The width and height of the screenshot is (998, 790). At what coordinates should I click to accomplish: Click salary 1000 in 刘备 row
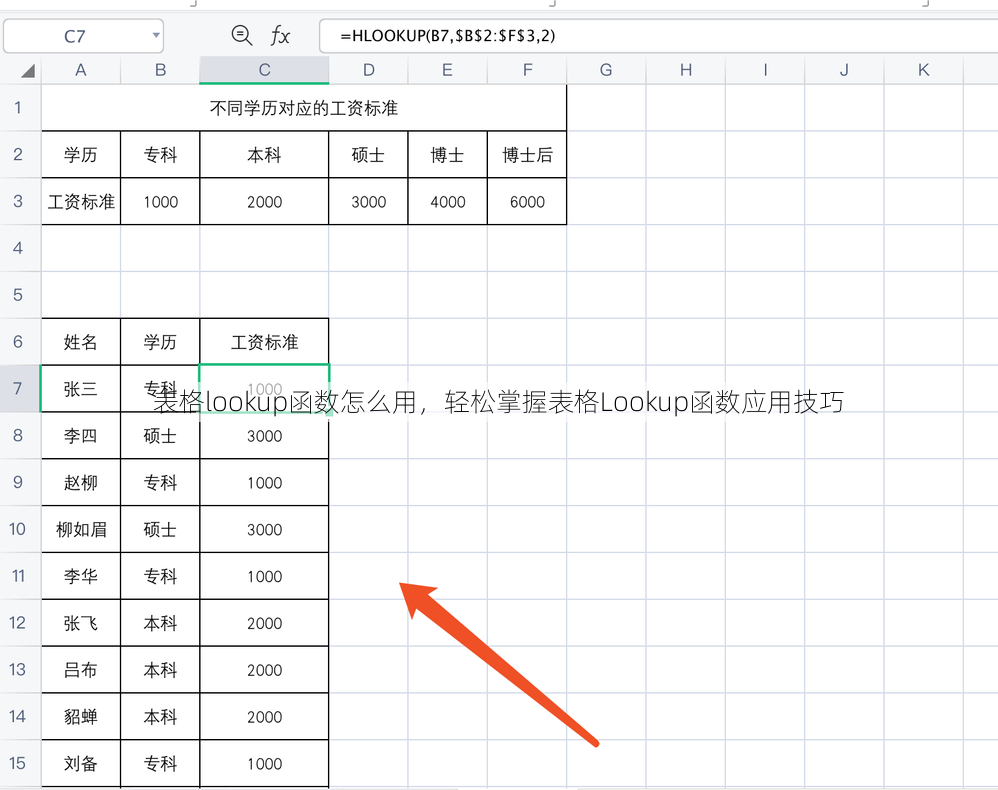264,763
